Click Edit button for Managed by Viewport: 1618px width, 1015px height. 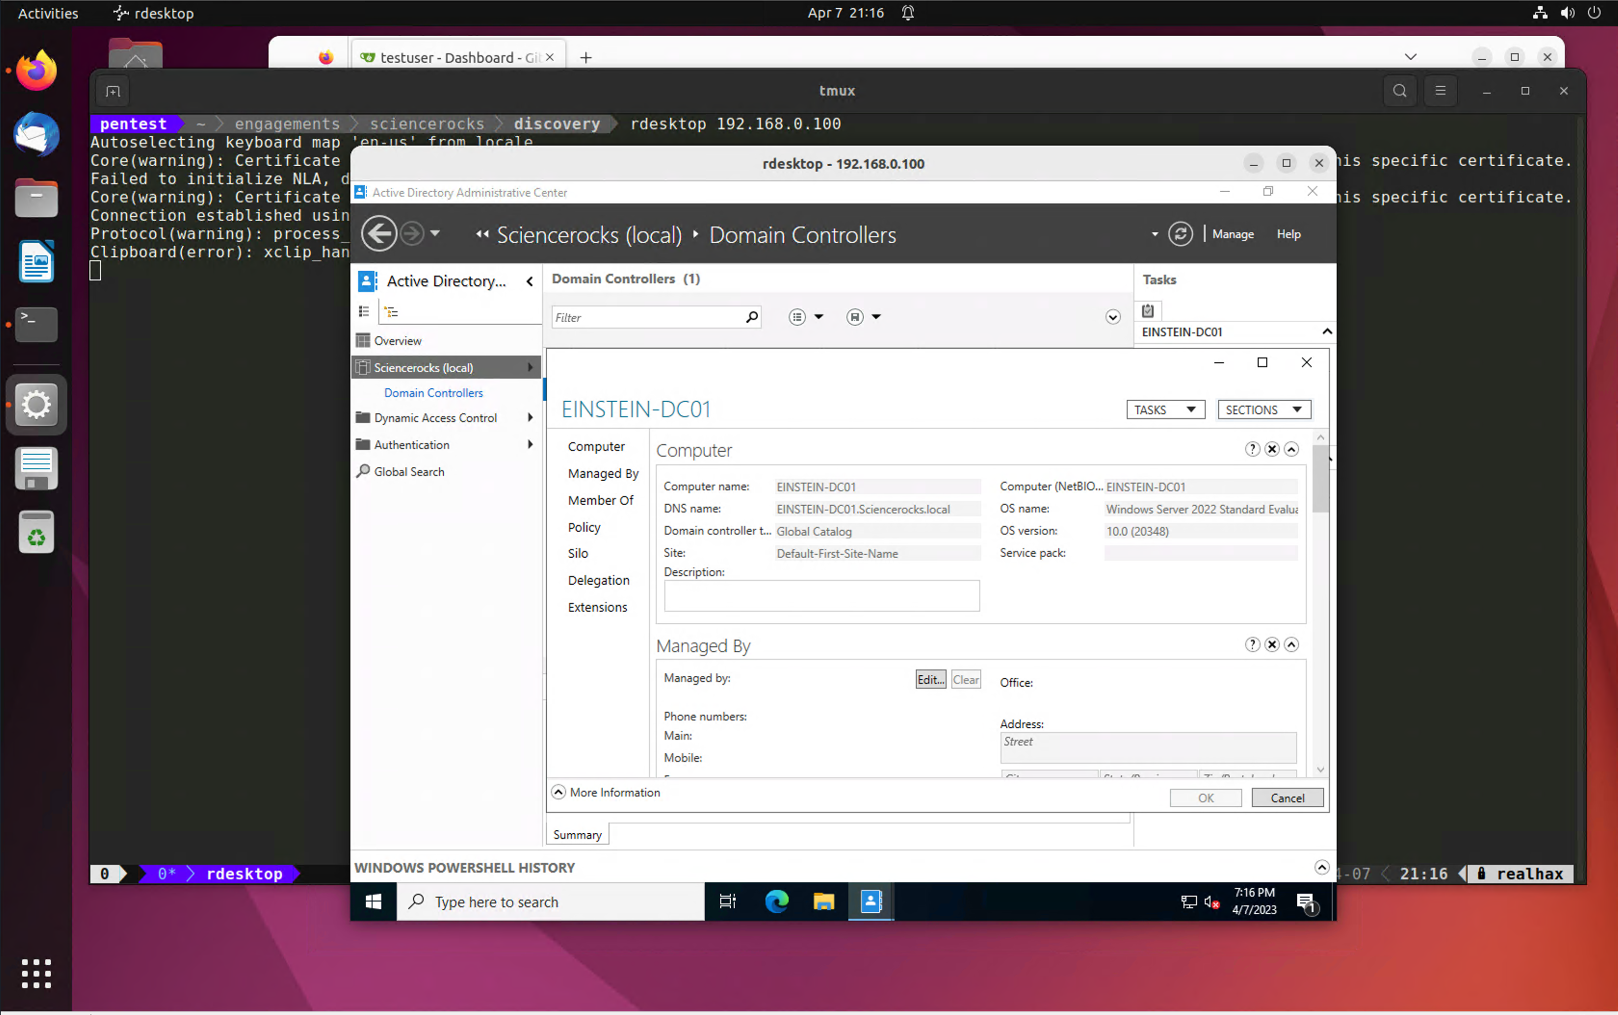(930, 680)
